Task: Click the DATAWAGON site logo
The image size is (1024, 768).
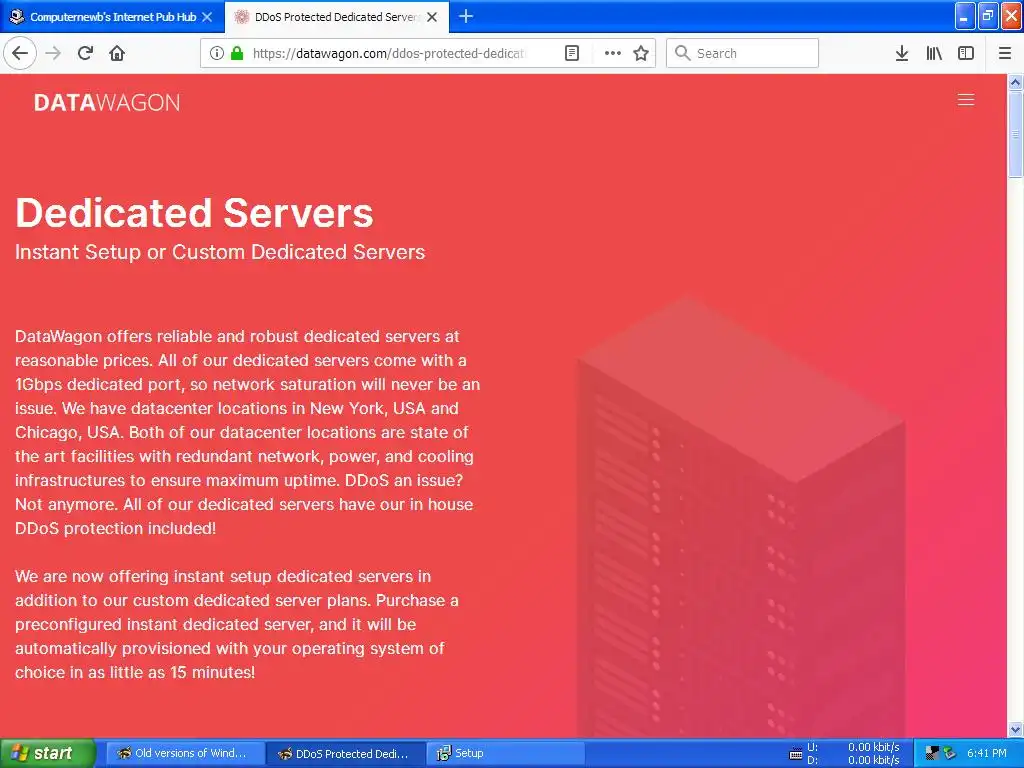Action: pos(106,103)
